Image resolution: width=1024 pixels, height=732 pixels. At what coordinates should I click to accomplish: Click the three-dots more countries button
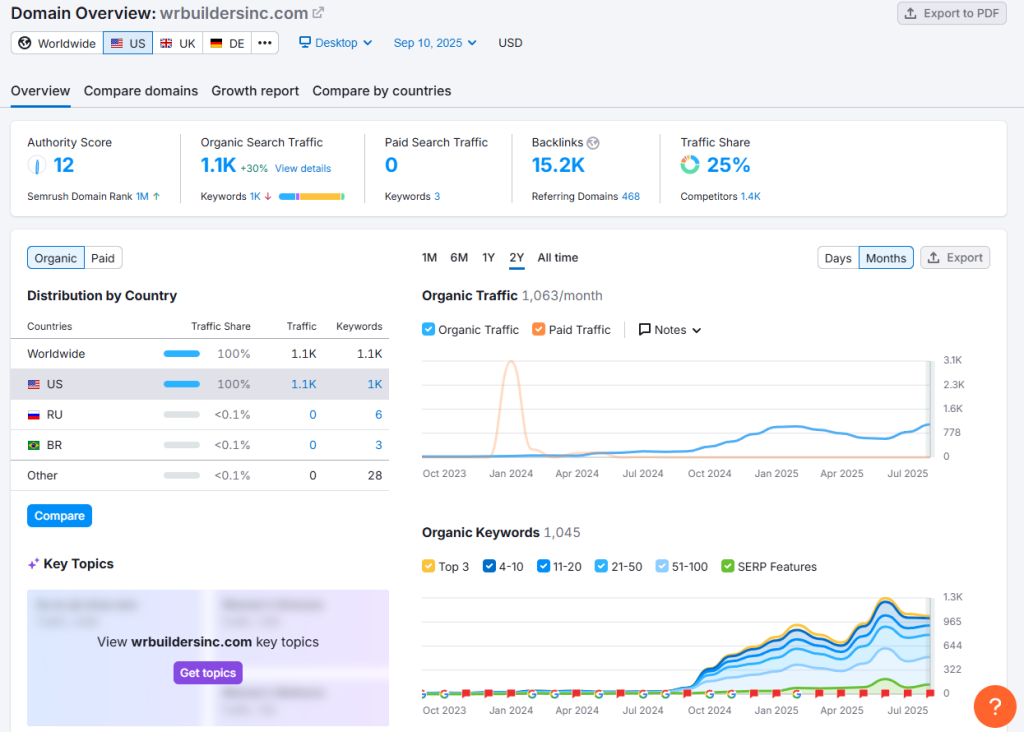click(x=264, y=43)
